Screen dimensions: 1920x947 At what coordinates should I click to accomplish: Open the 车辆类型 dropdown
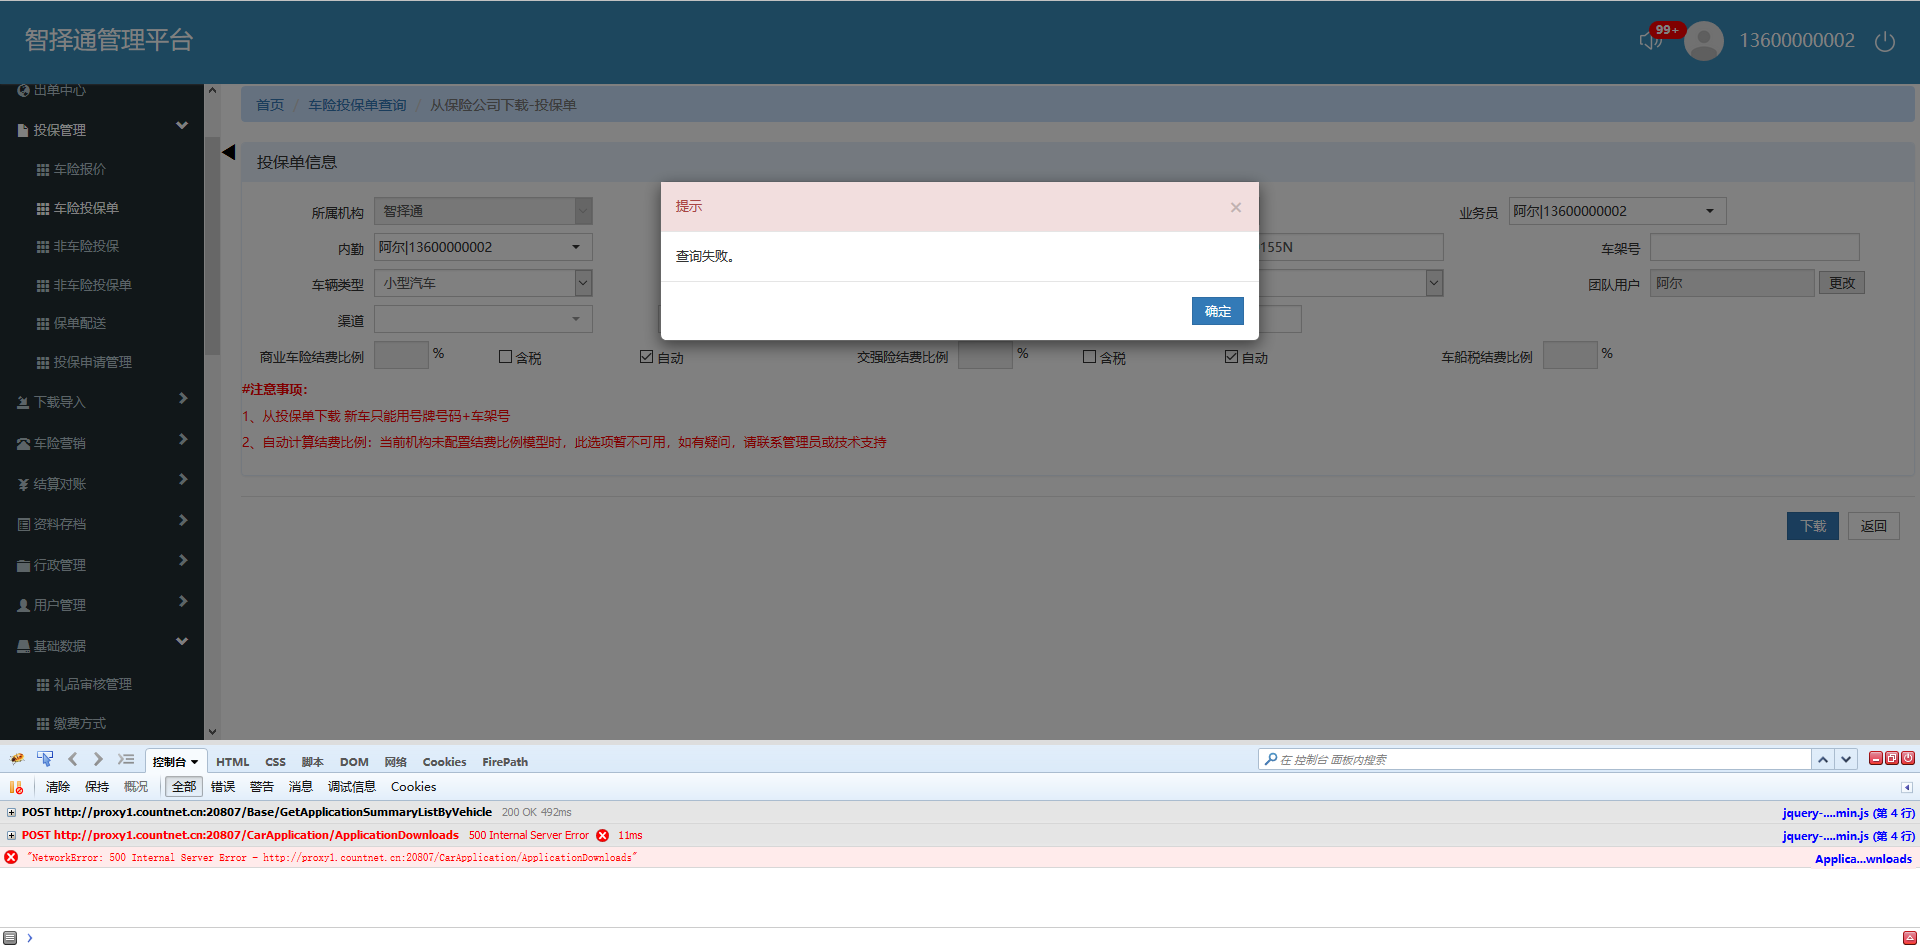tap(484, 283)
